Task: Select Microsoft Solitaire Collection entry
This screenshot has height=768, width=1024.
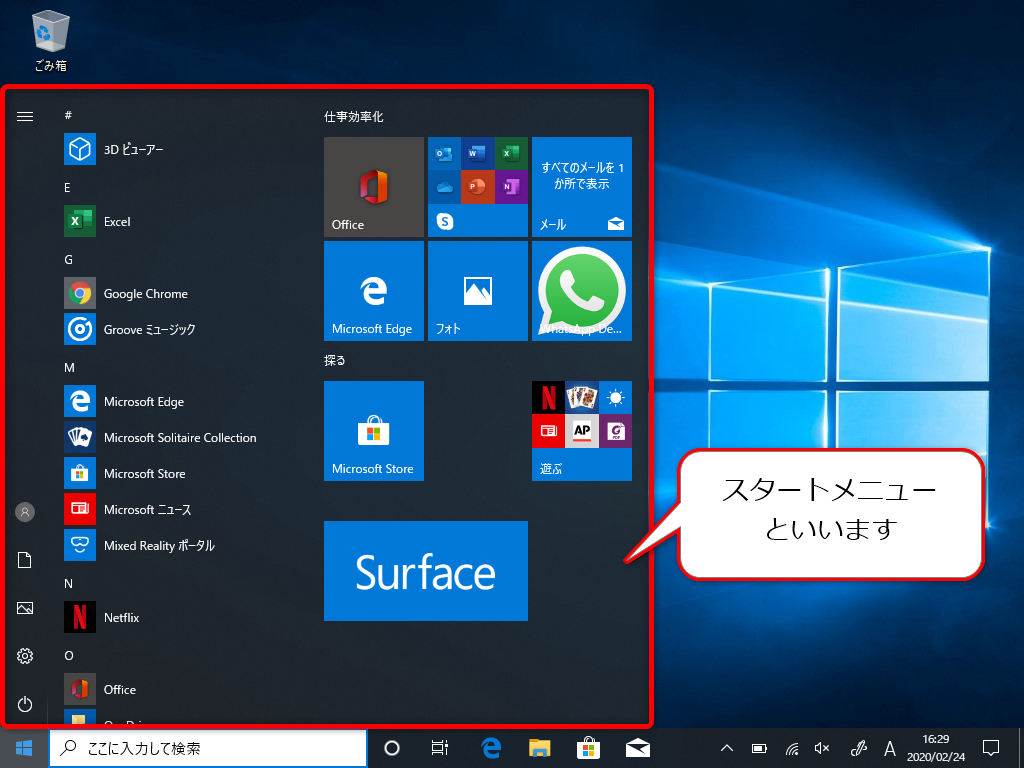Action: pyautogui.click(x=179, y=437)
